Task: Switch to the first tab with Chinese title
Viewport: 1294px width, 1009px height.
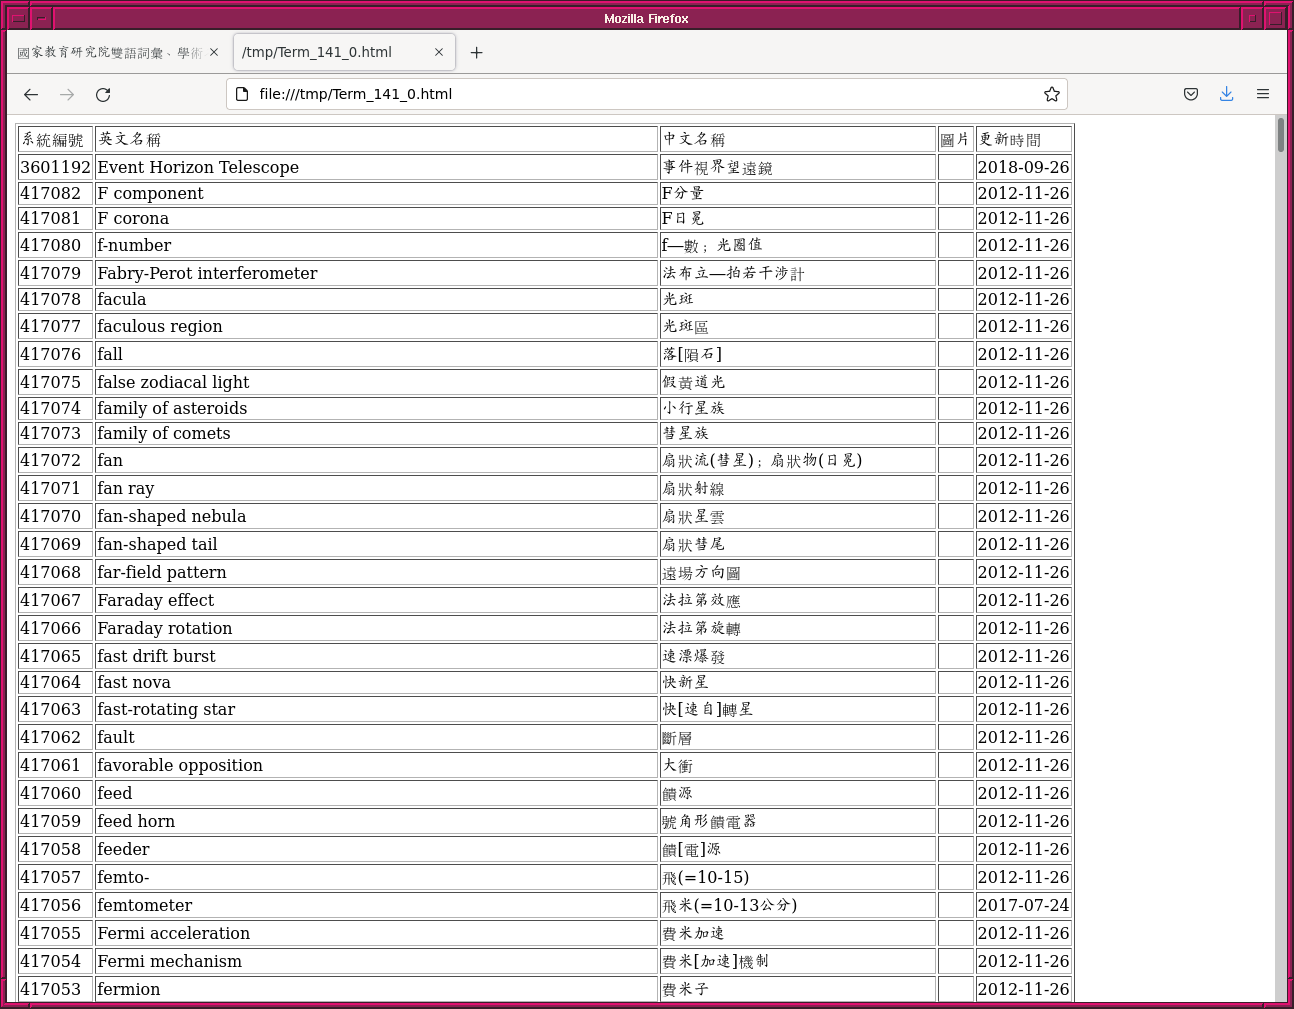Action: pyautogui.click(x=108, y=52)
